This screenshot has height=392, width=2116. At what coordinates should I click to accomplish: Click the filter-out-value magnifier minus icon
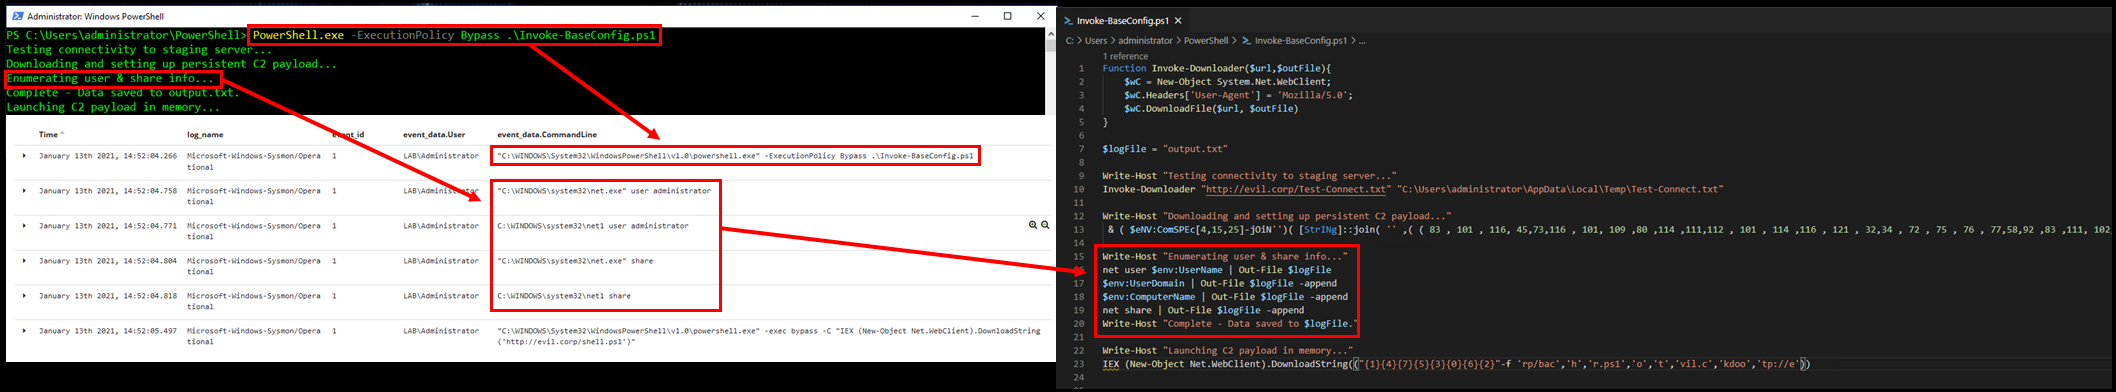(x=1045, y=225)
